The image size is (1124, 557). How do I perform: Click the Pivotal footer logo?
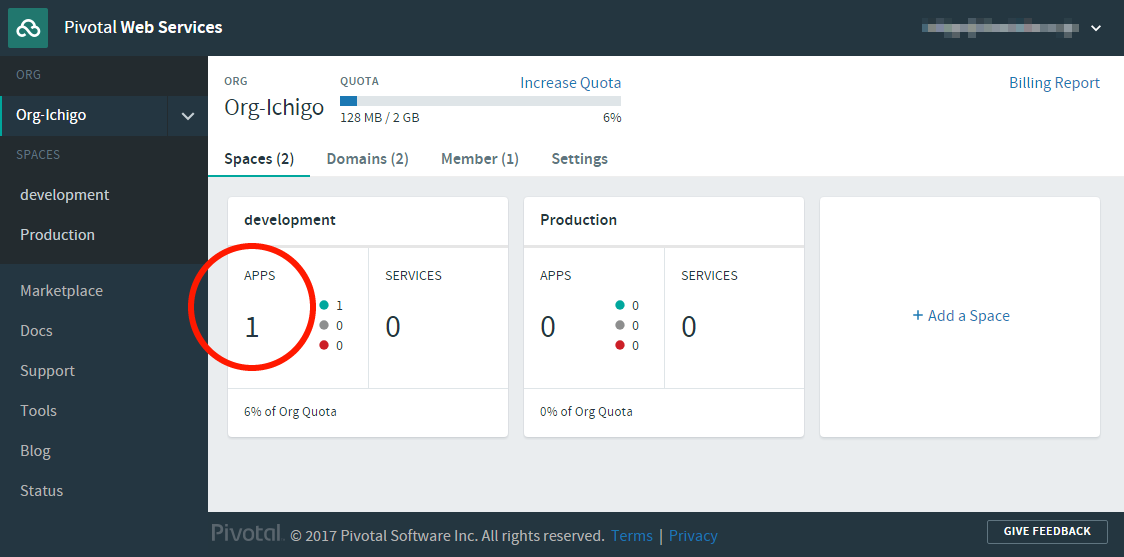247,533
